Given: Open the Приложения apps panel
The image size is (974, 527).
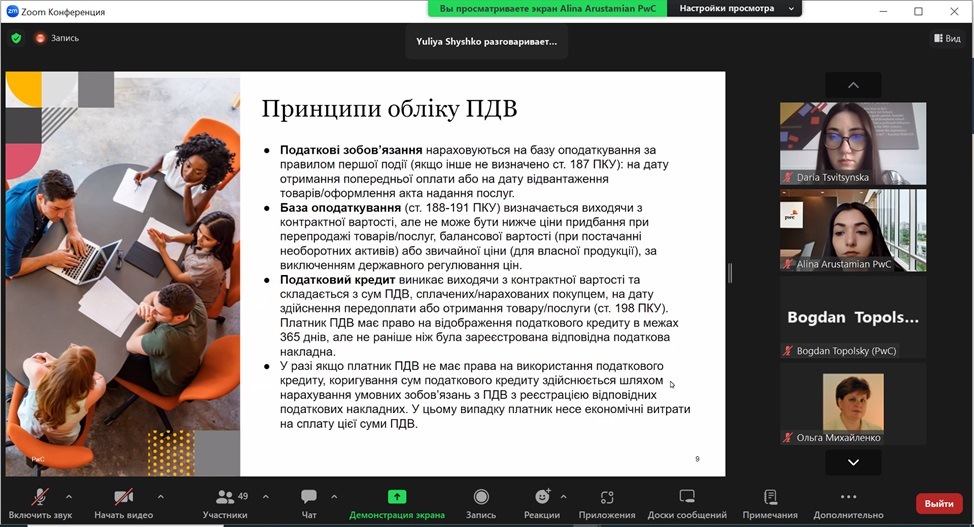Looking at the screenshot, I should (607, 503).
